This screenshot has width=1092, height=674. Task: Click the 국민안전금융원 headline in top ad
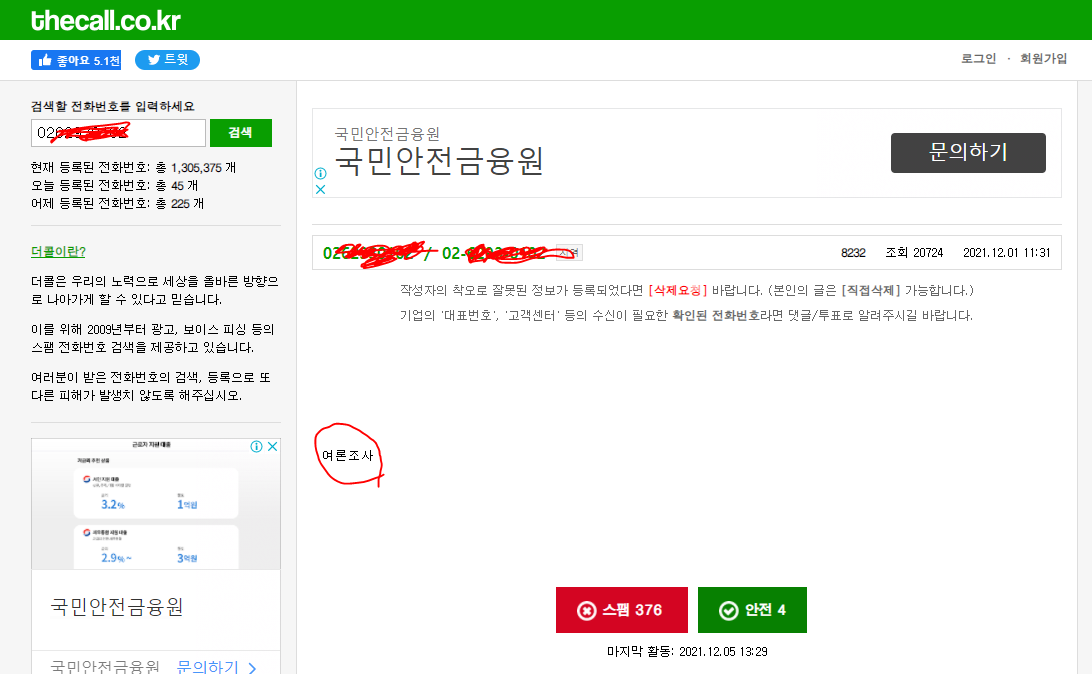click(439, 162)
